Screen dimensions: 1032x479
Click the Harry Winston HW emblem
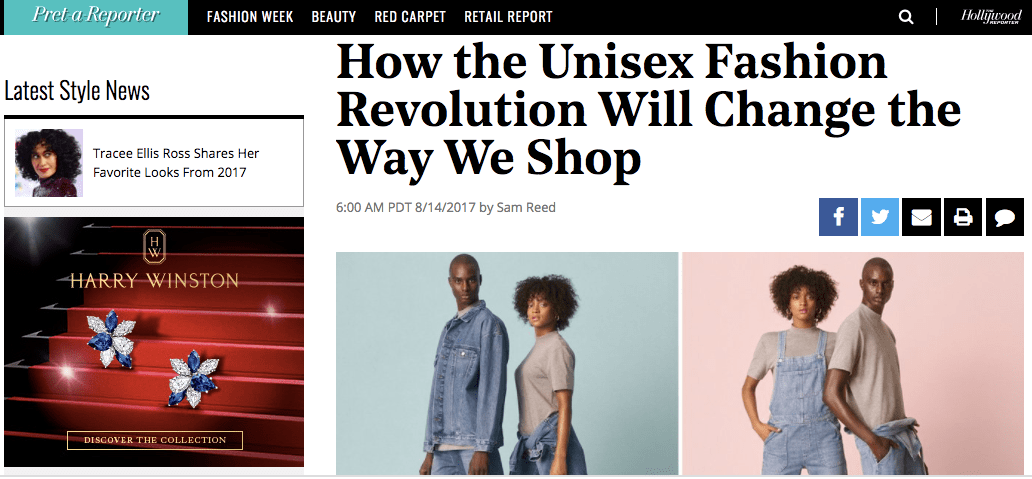154,247
